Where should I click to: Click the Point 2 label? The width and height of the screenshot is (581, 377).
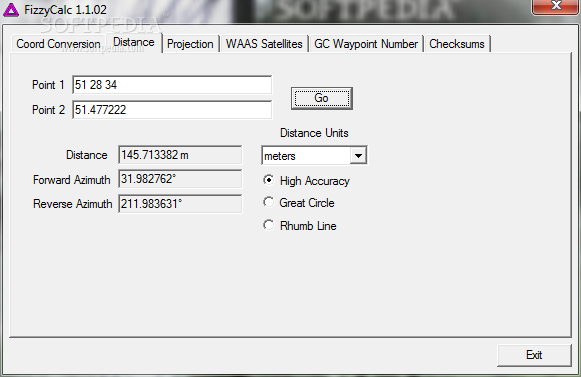[49, 110]
